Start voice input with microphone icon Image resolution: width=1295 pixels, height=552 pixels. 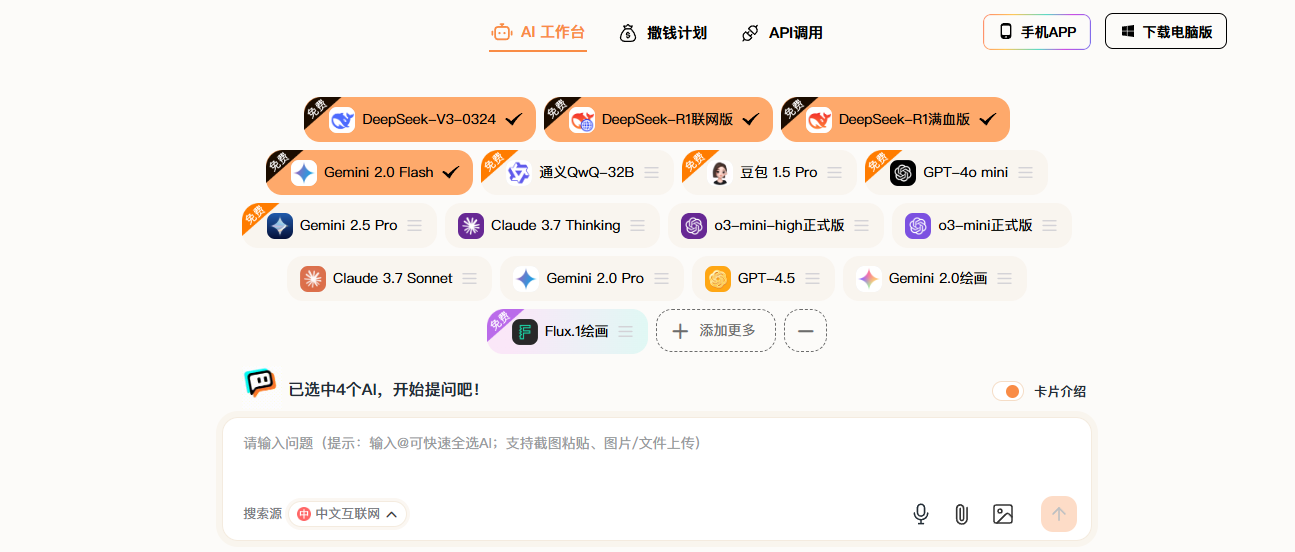click(921, 514)
